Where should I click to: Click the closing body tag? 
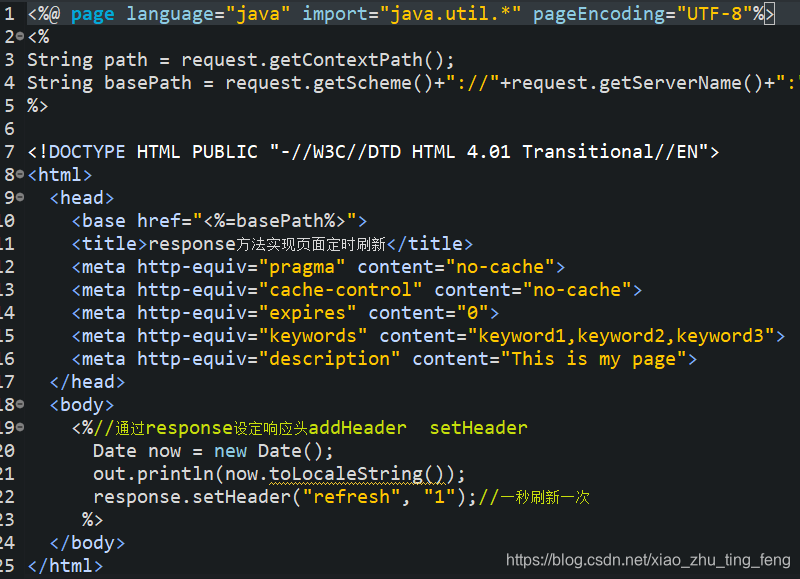[87, 543]
